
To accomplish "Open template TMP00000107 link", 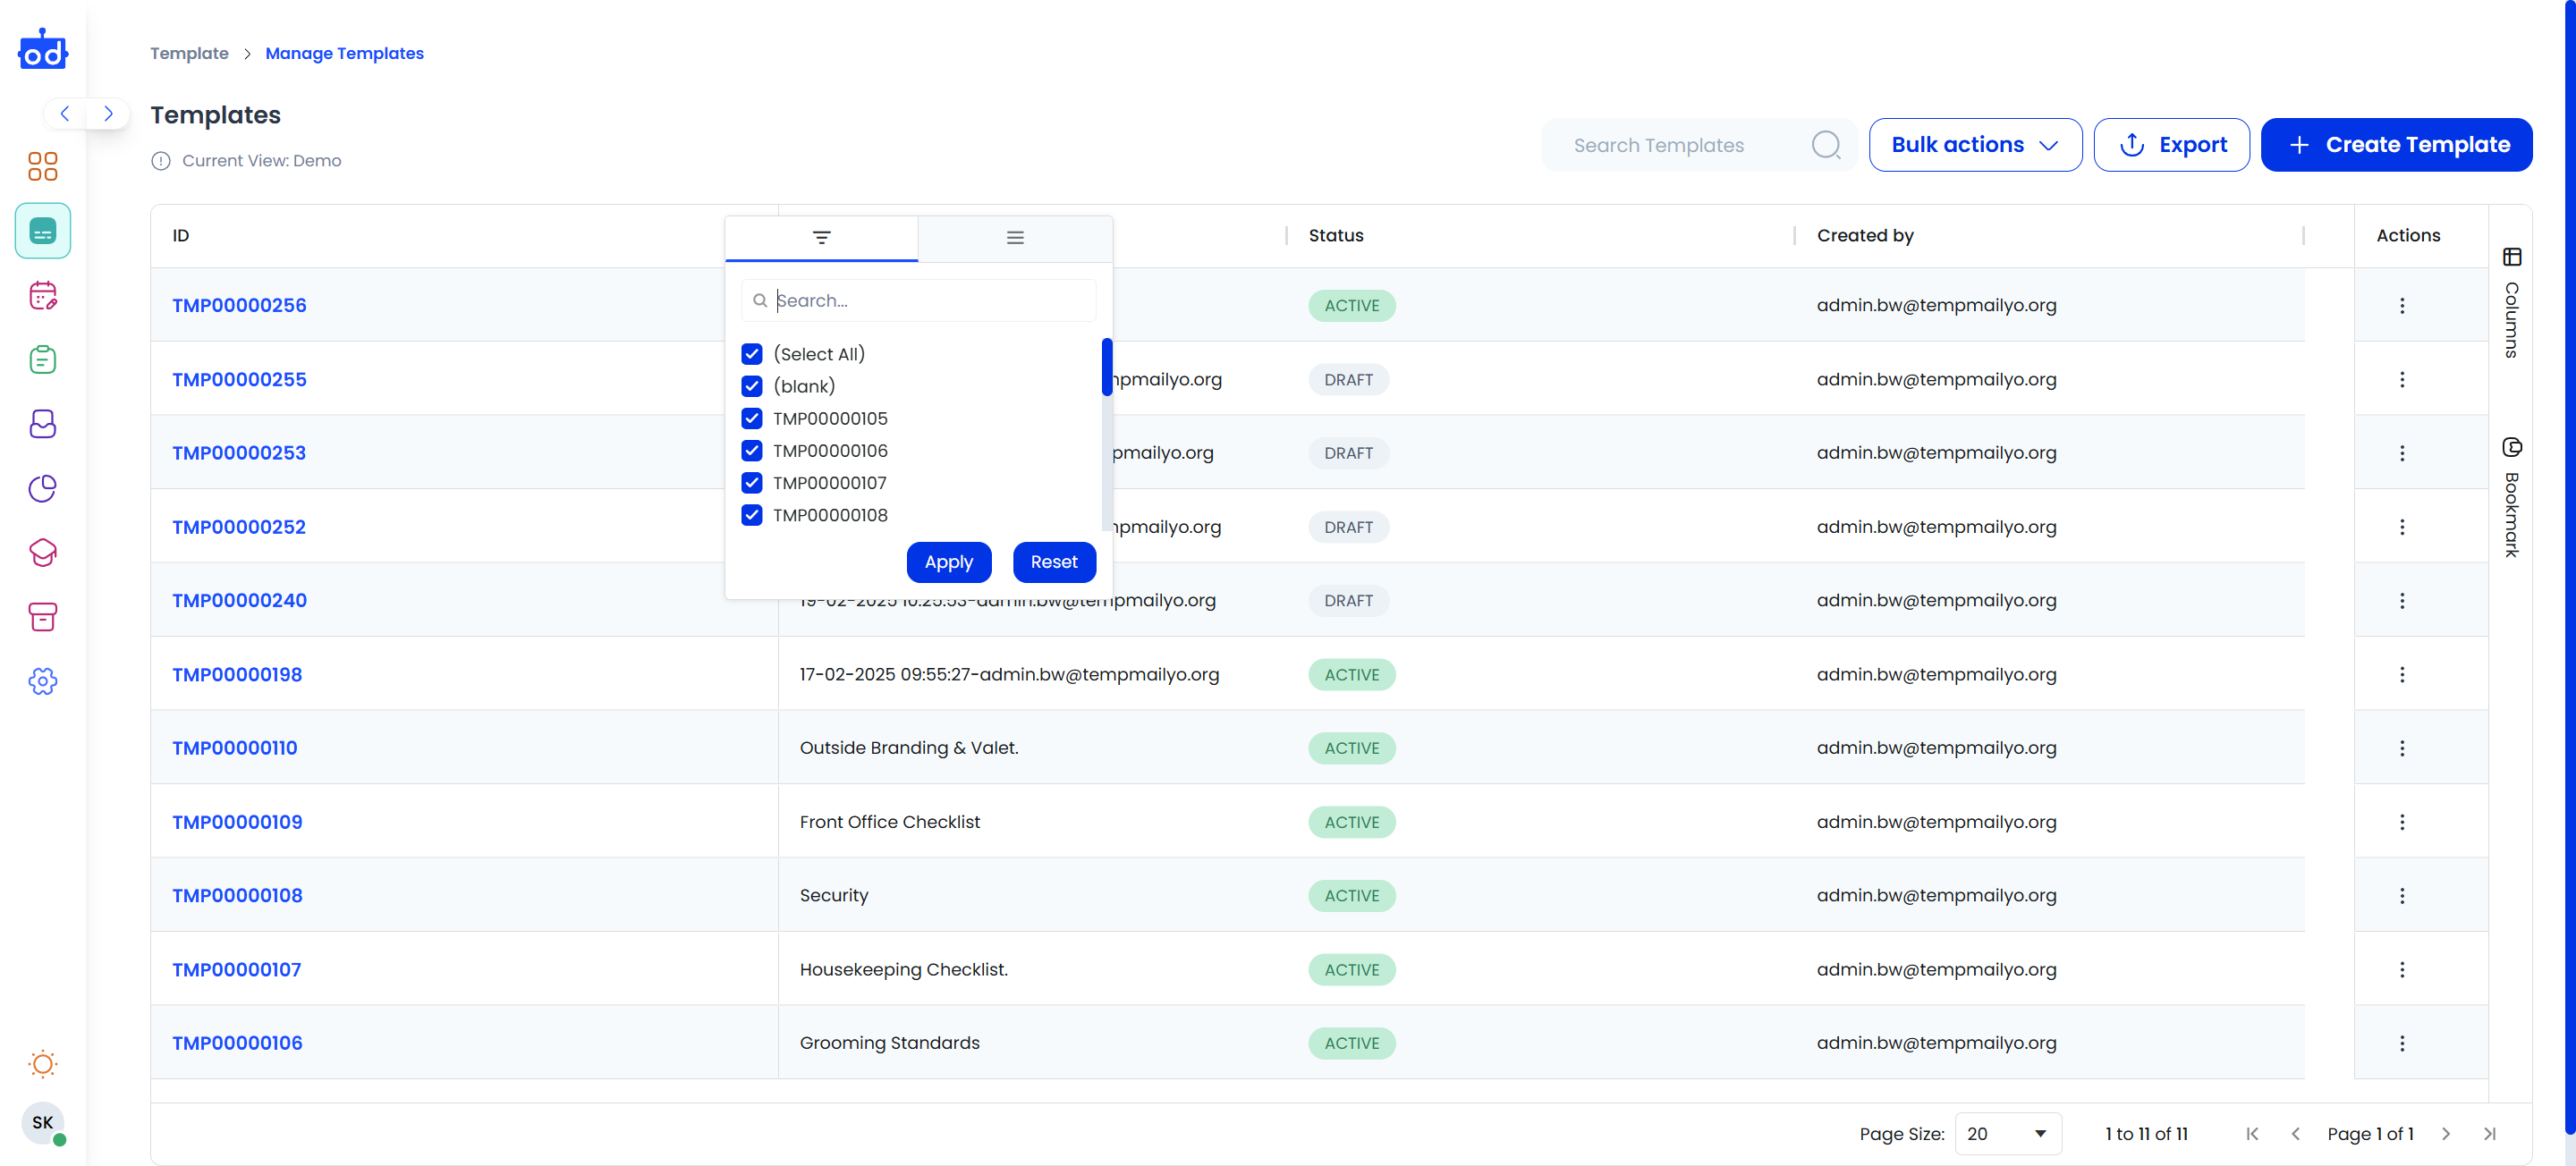I will (236, 969).
